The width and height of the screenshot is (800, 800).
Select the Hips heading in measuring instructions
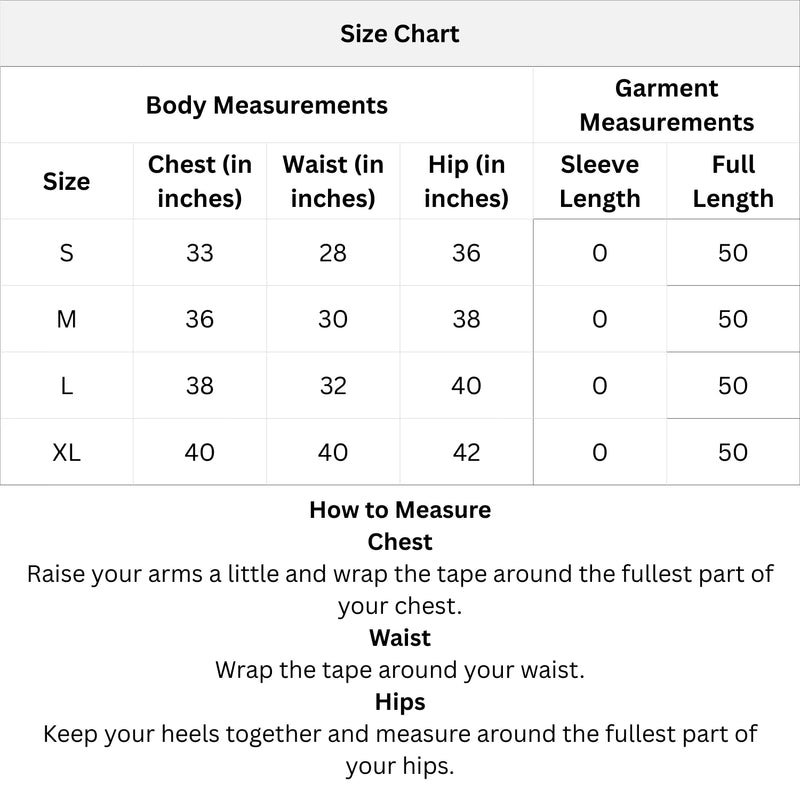400,702
